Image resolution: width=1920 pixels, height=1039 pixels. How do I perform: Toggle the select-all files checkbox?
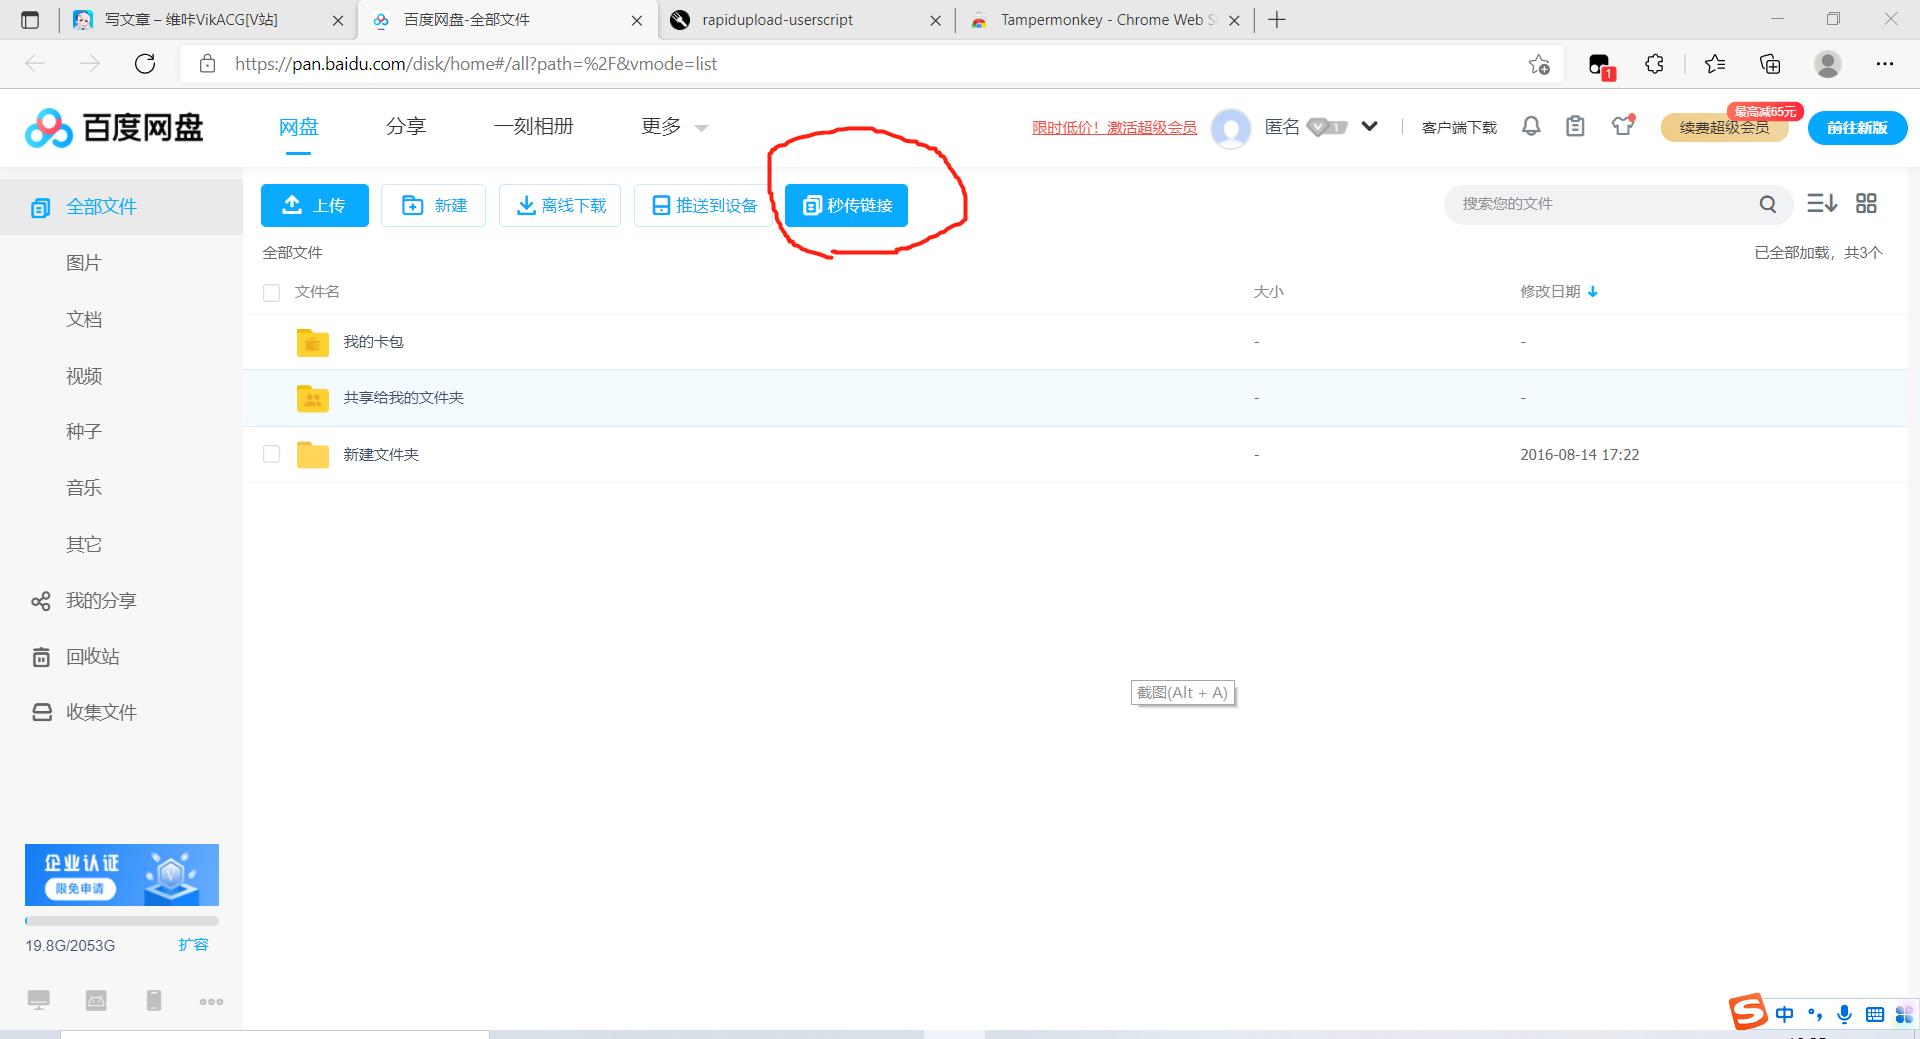click(x=271, y=293)
